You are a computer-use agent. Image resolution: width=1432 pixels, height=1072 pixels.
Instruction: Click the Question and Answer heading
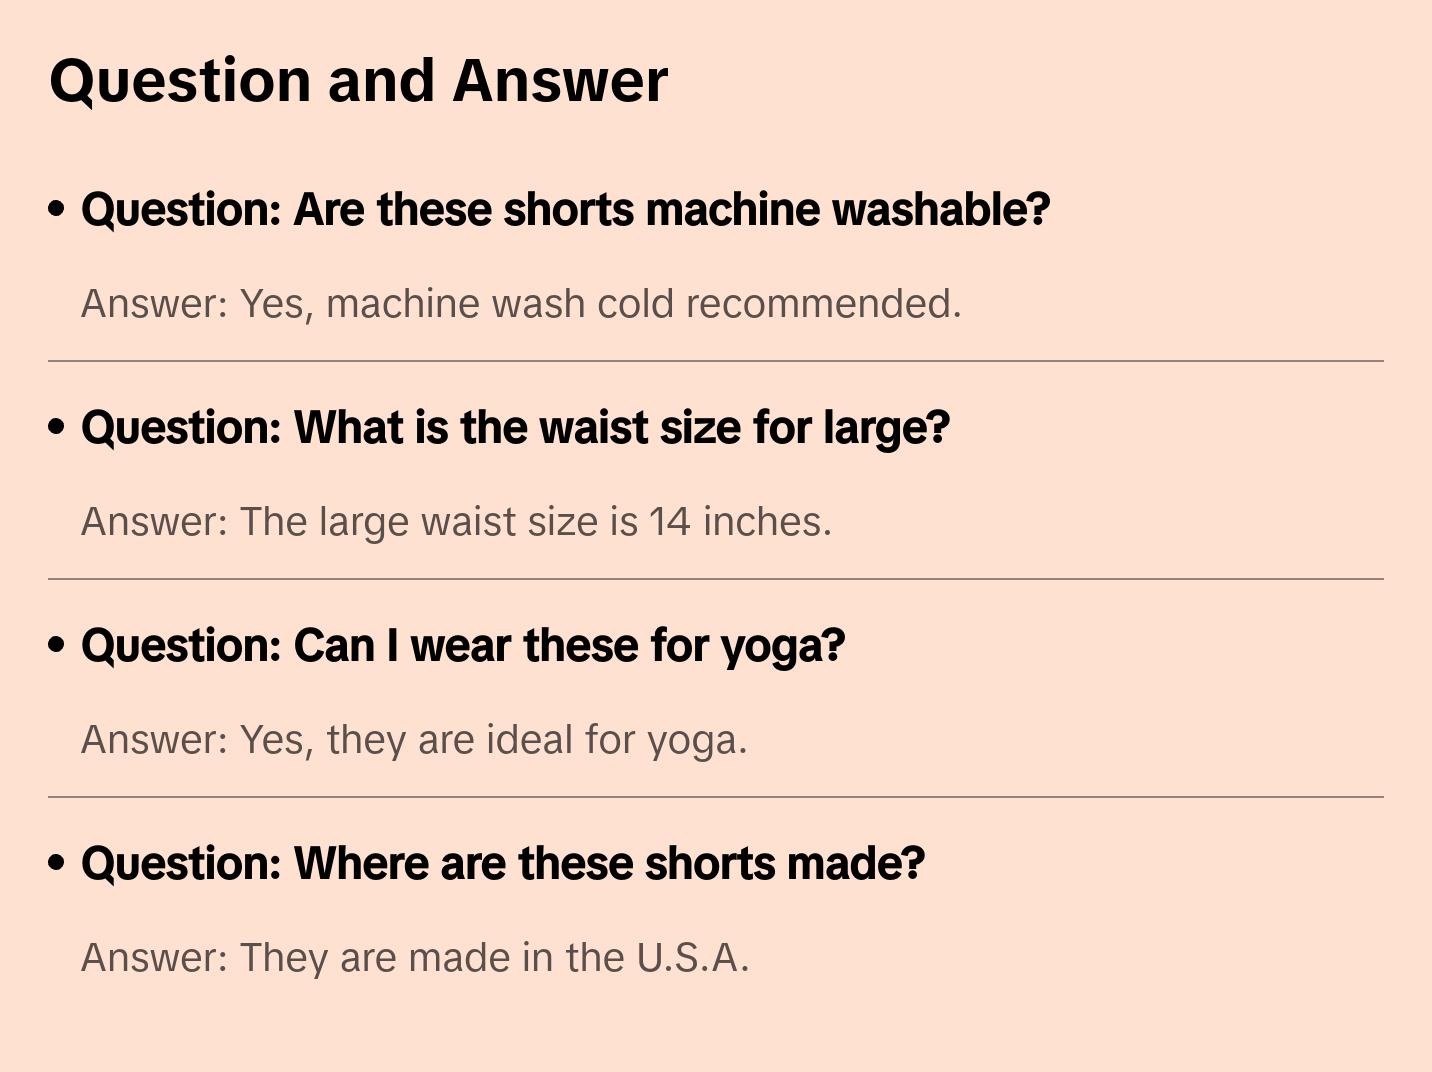pyautogui.click(x=358, y=81)
